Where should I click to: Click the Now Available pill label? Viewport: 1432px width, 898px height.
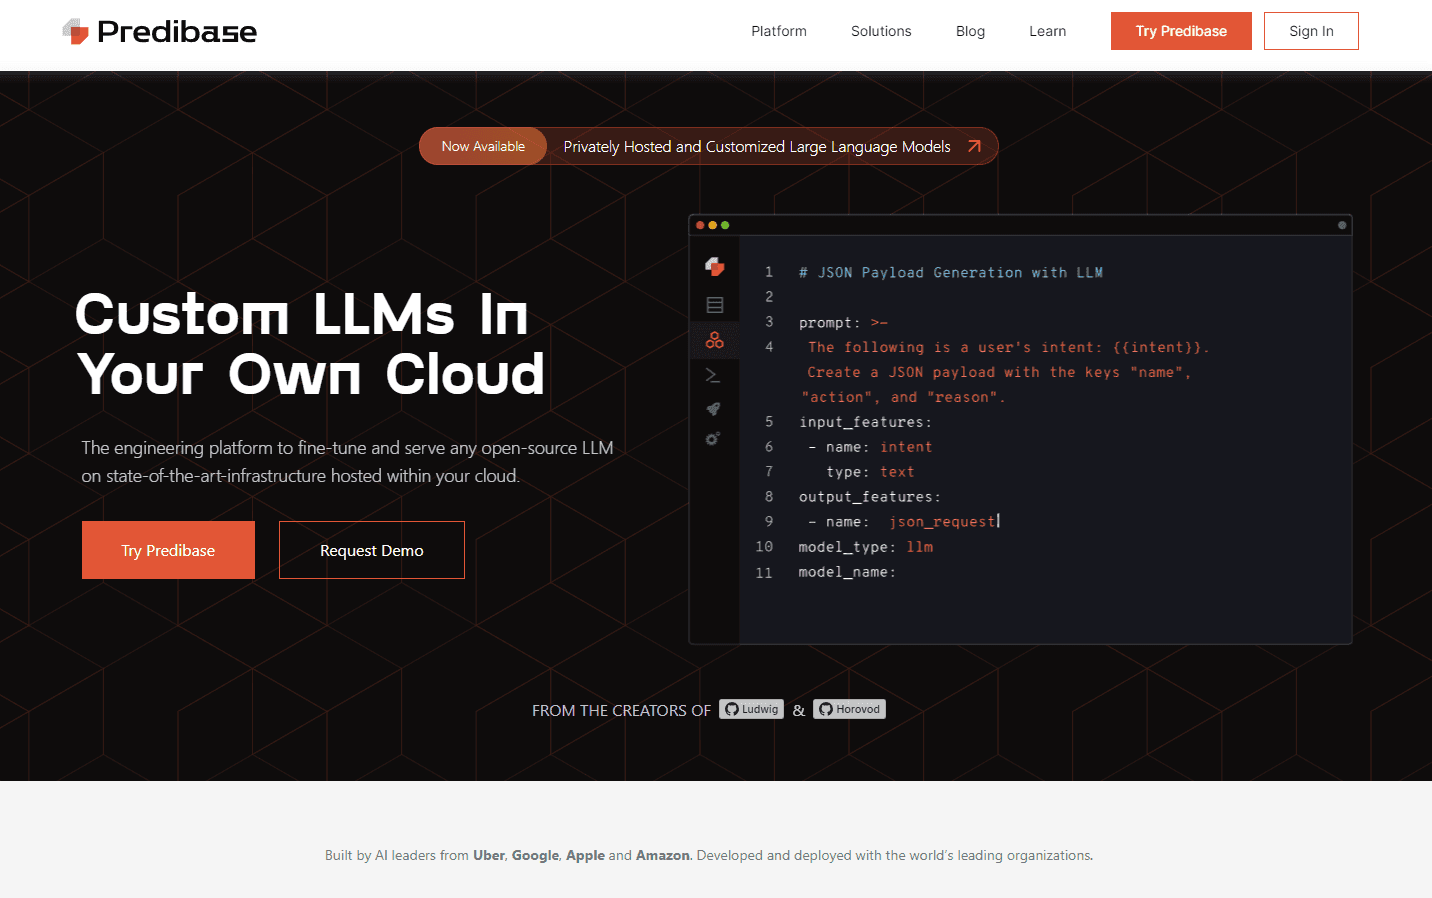pos(483,146)
